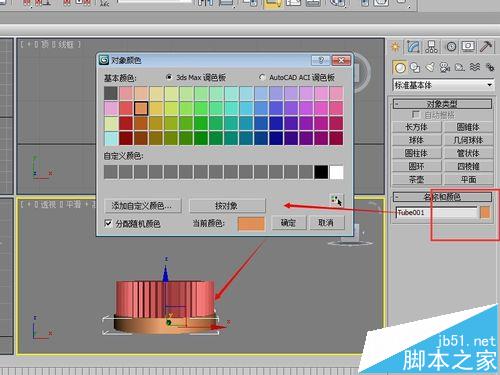This screenshot has height=375, width=500.
Task: Create a 长方体 primitive
Action: point(416,127)
